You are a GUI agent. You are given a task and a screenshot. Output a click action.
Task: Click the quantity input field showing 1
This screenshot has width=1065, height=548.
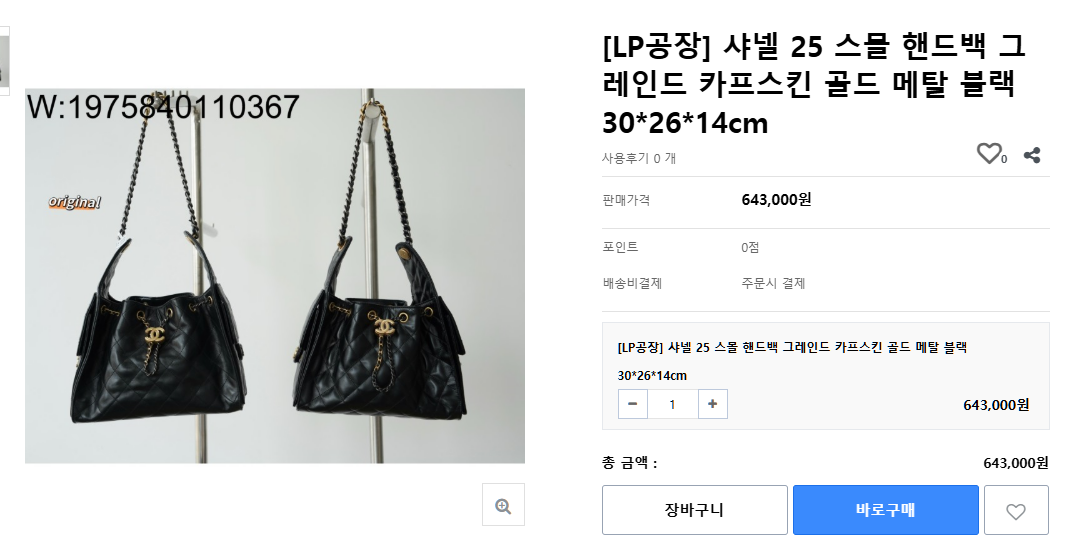[672, 404]
